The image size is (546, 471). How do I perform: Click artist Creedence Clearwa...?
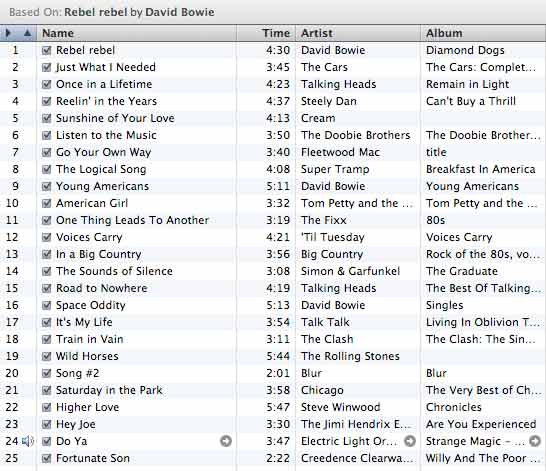(357, 458)
